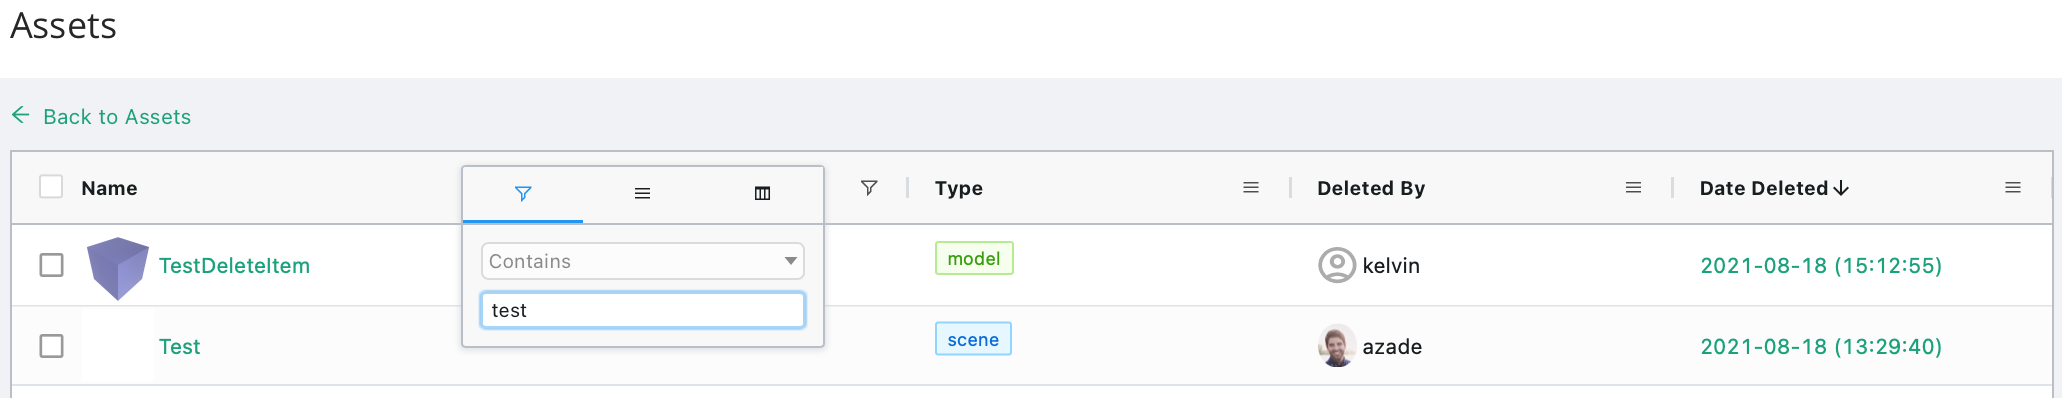Click azade's profile photo

[1337, 346]
